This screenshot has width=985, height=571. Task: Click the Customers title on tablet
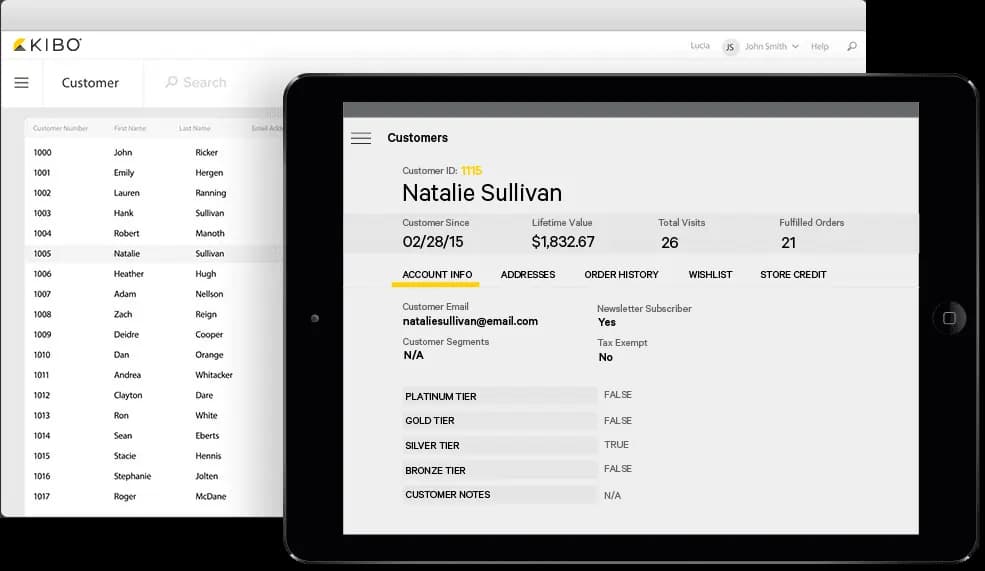tap(417, 138)
